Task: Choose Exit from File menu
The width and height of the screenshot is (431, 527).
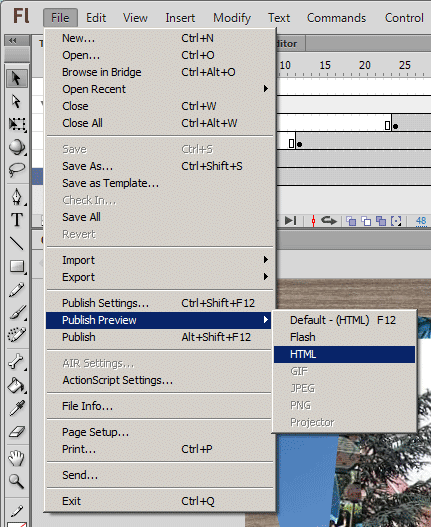Action: click(x=159, y=501)
